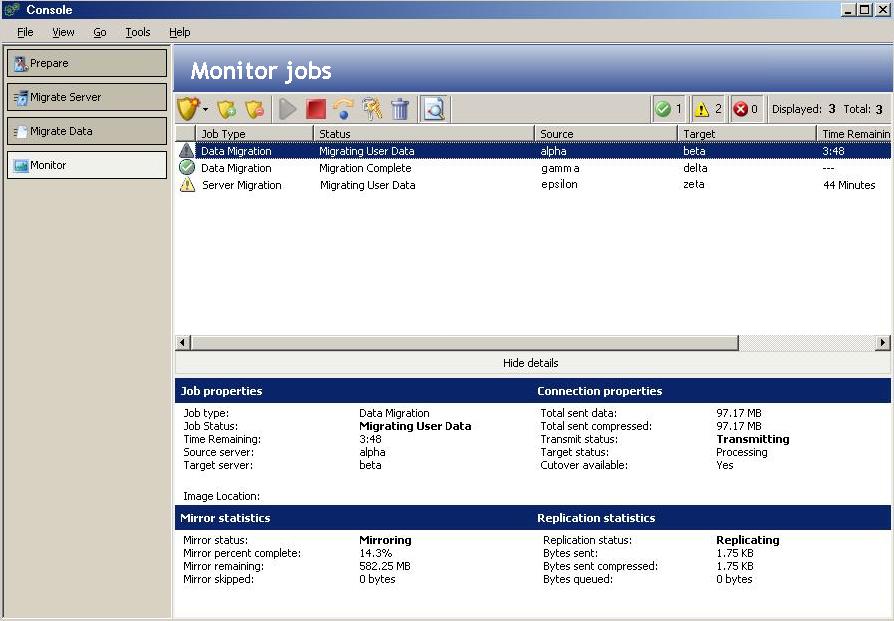Click the shield with red minus icon
The width and height of the screenshot is (894, 621).
pyautogui.click(x=255, y=109)
